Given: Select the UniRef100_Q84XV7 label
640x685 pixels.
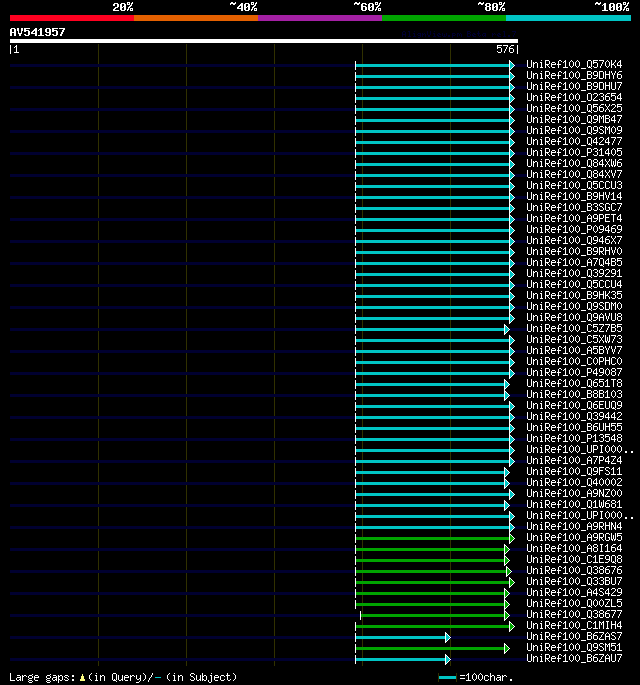Looking at the screenshot, I should [x=574, y=174].
